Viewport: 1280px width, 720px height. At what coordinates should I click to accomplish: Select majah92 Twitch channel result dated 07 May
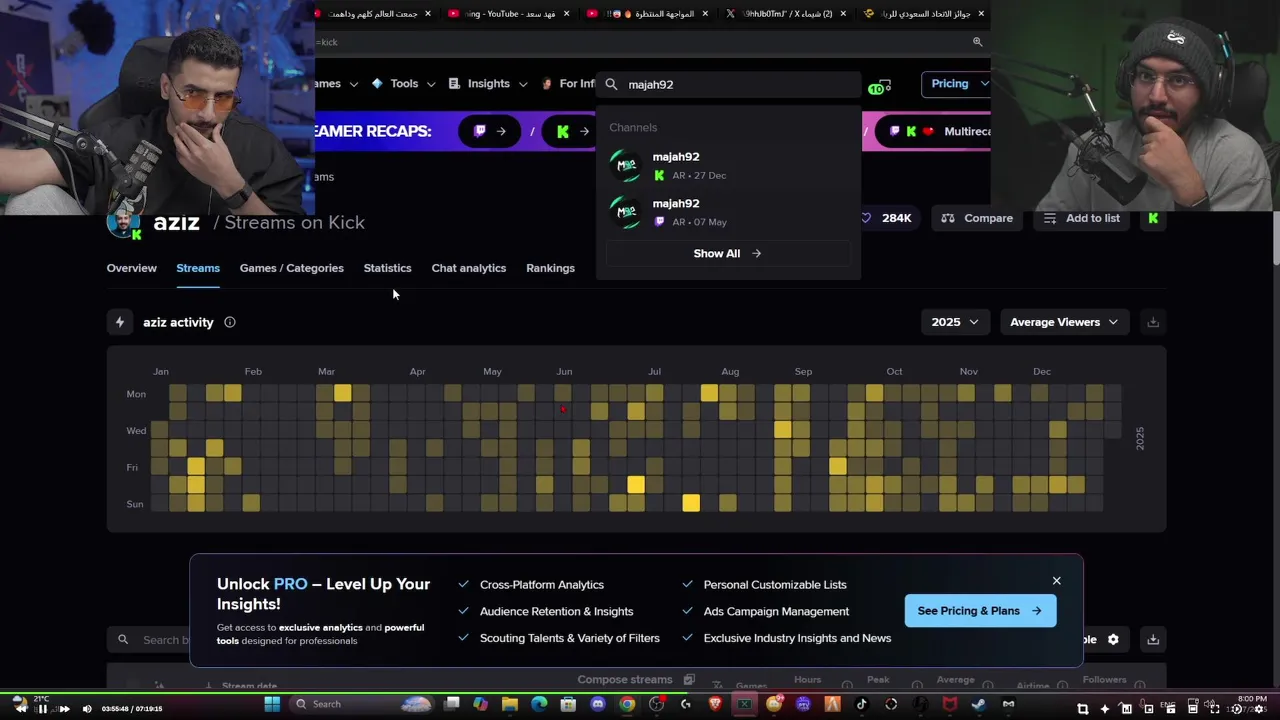(728, 212)
